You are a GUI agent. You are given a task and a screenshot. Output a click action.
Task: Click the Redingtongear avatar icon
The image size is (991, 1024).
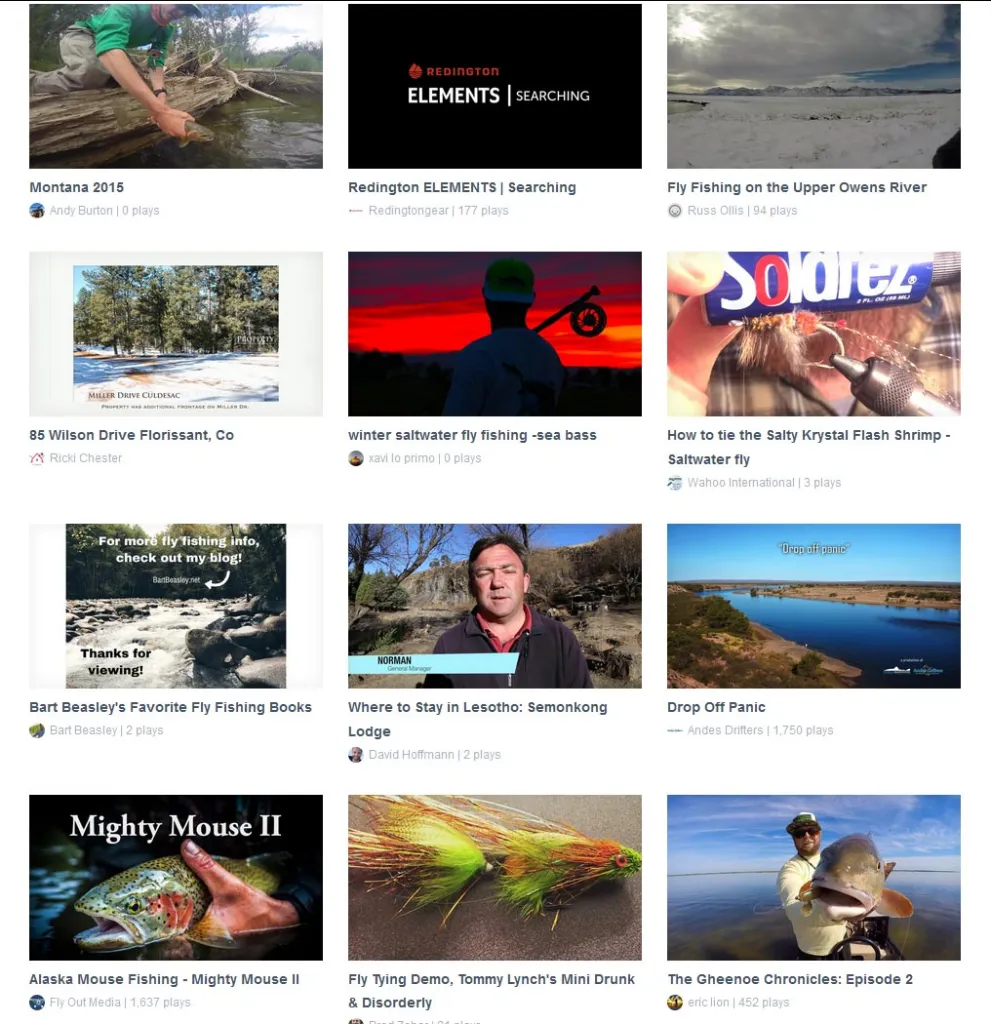[356, 210]
